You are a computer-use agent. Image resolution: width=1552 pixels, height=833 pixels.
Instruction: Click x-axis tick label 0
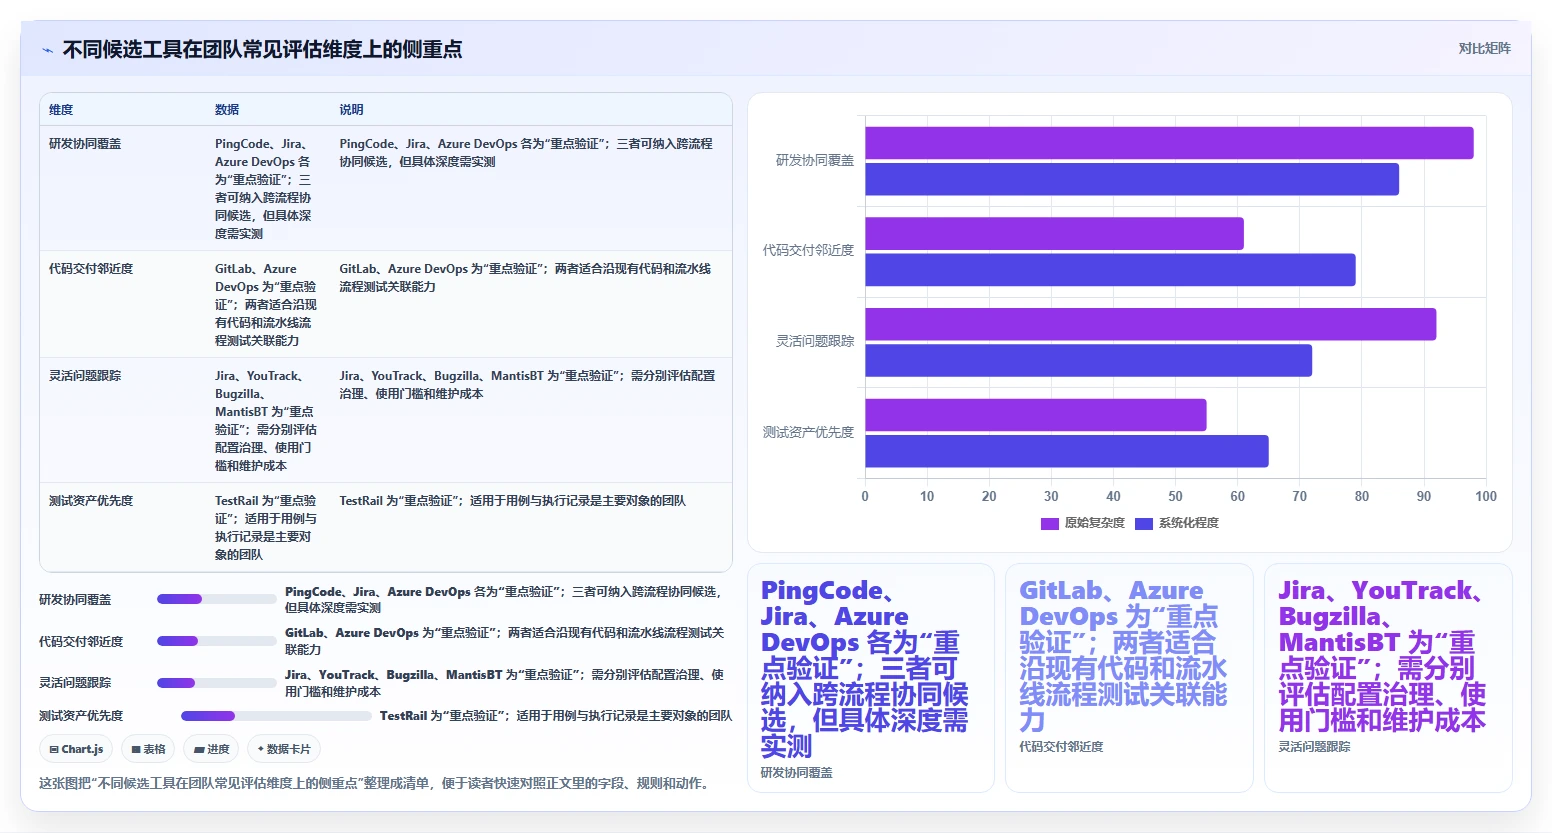865,496
